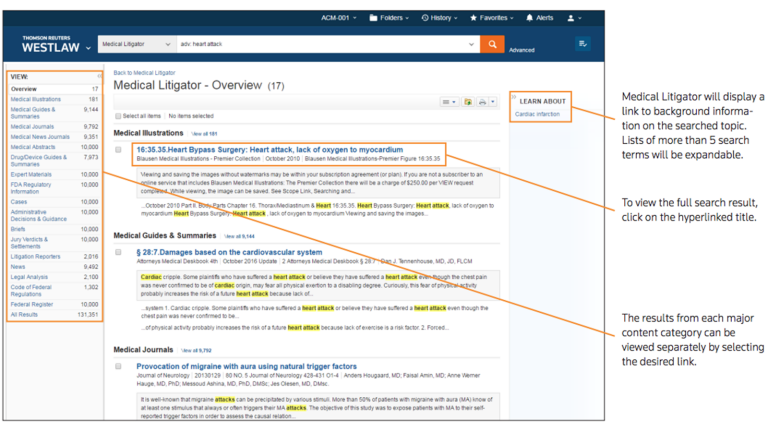Click the 'No items selected' status text

pos(191,117)
